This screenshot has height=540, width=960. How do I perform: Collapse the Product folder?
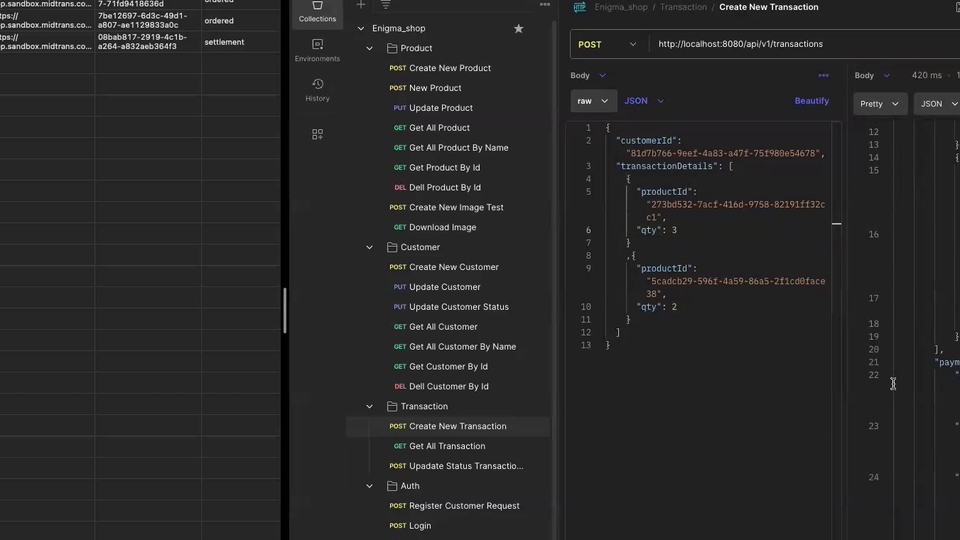(x=369, y=48)
